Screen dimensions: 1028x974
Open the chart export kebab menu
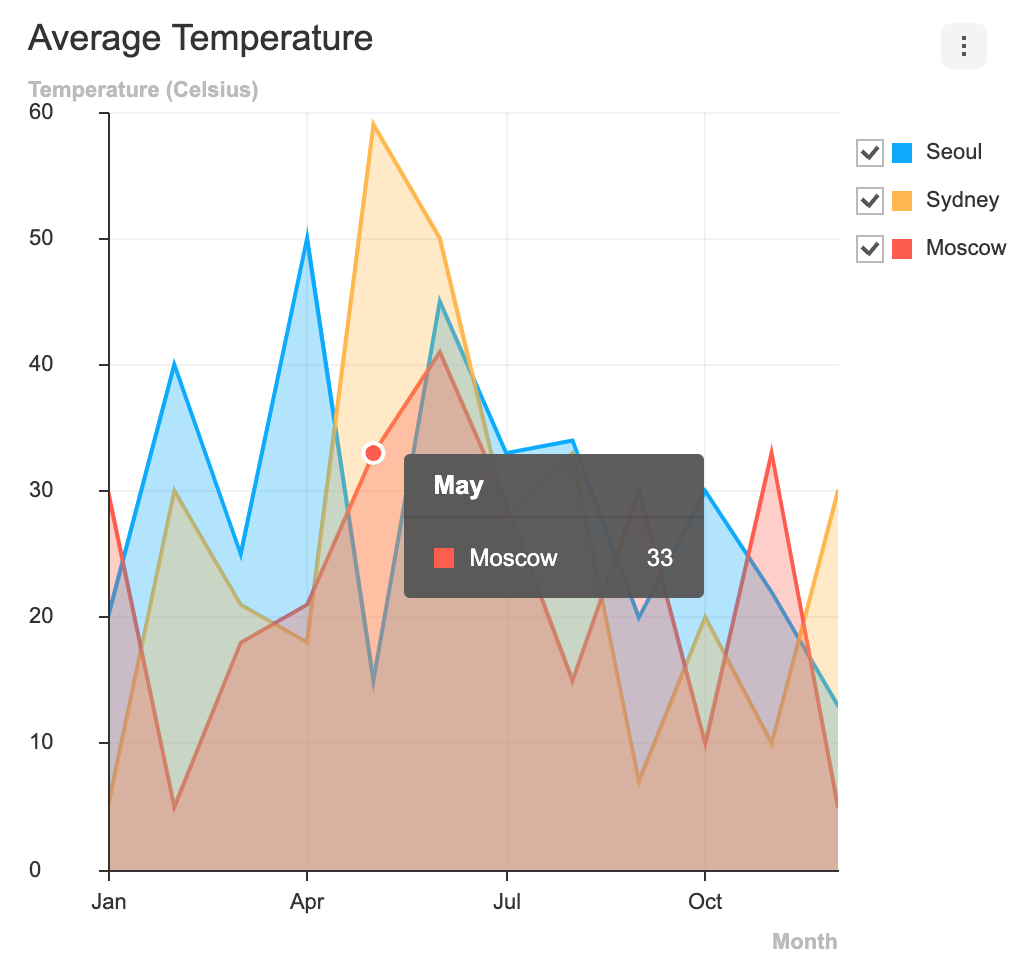pos(963,46)
